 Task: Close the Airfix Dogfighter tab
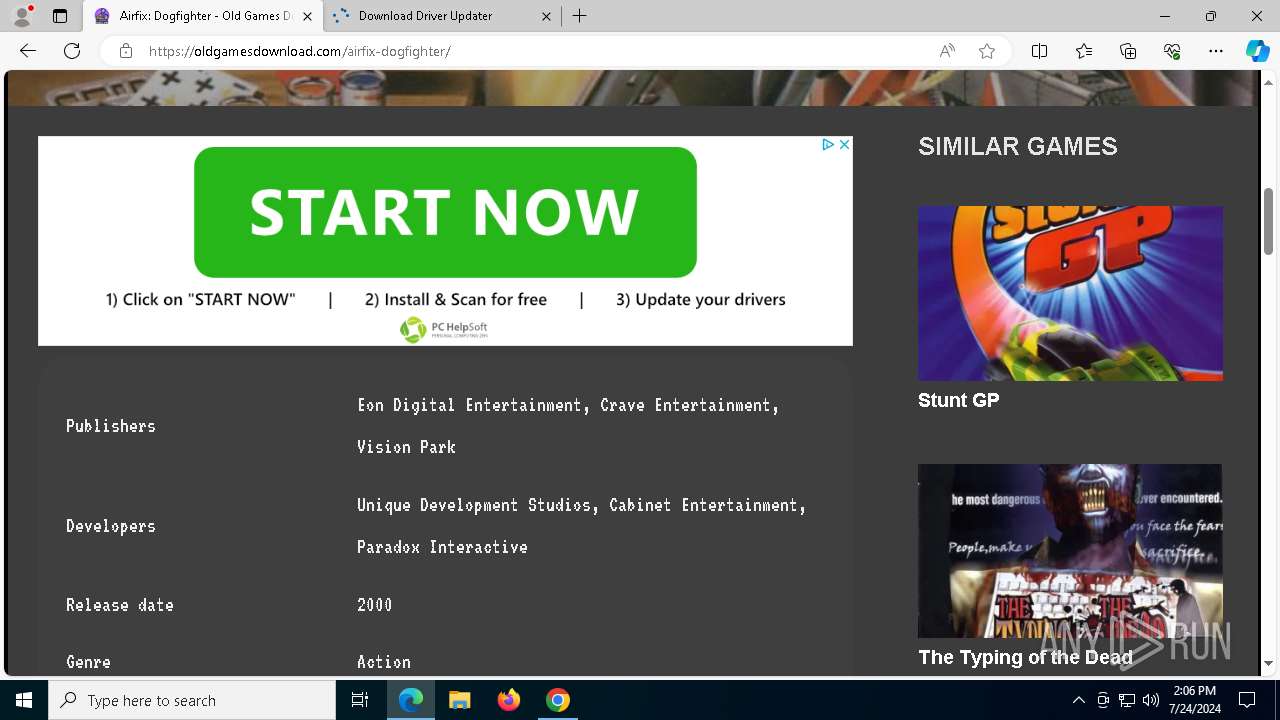point(307,16)
